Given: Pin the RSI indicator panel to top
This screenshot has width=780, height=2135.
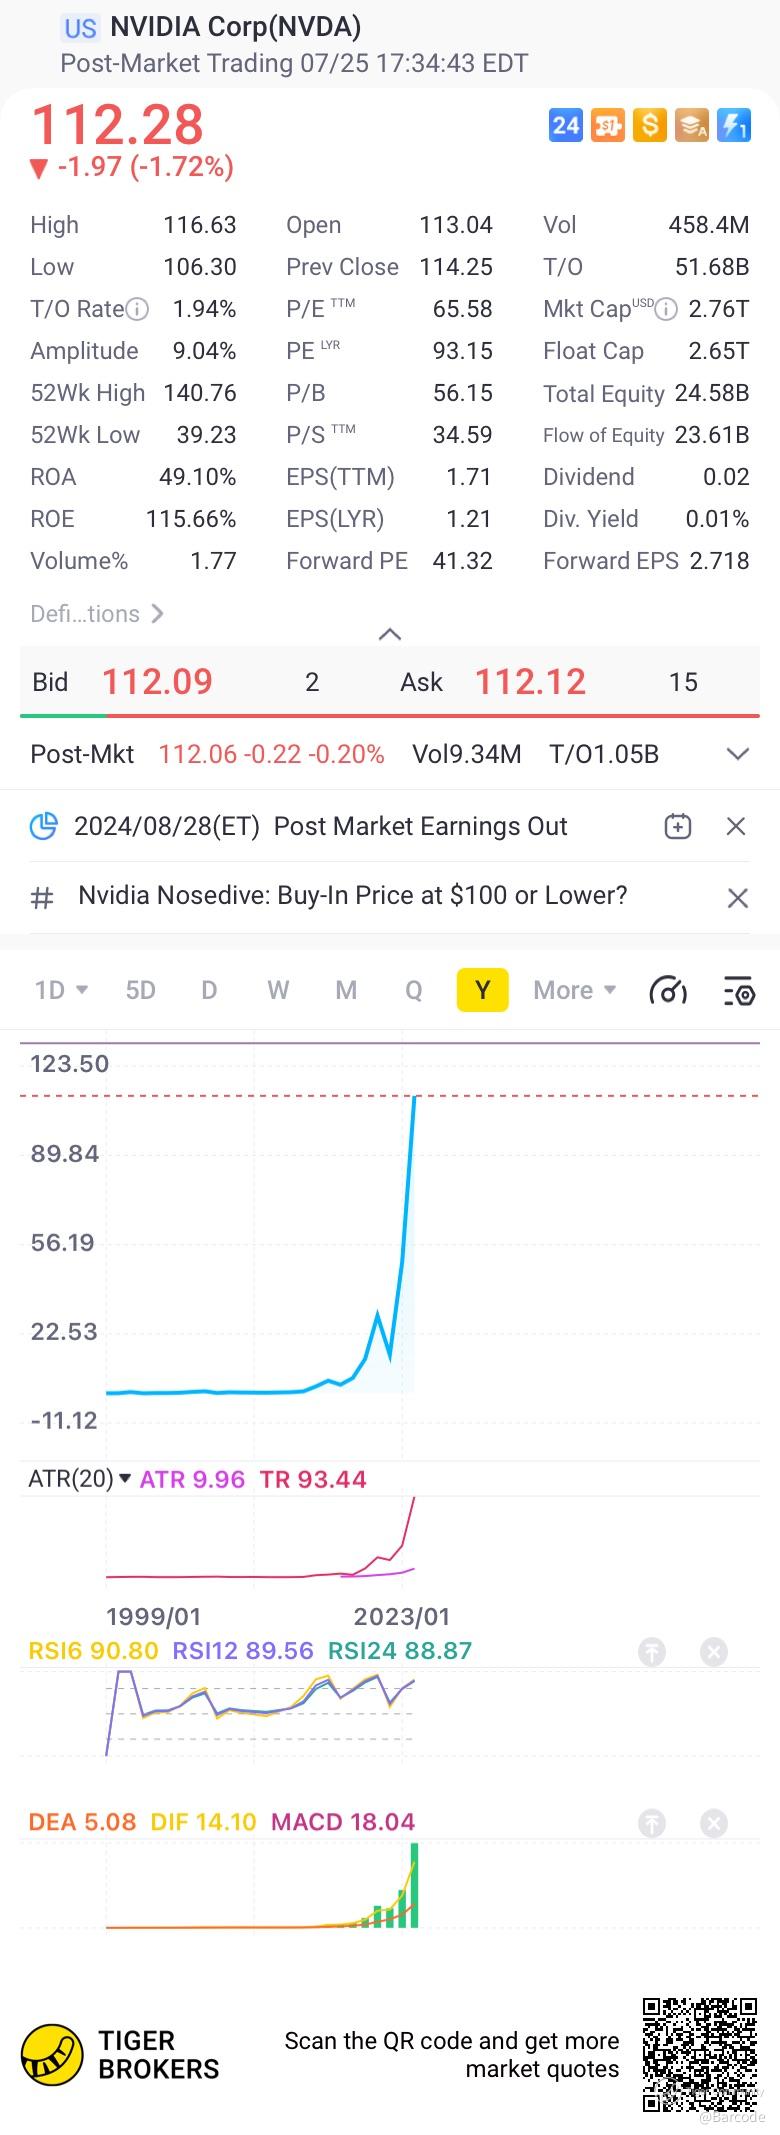Looking at the screenshot, I should pyautogui.click(x=652, y=1651).
